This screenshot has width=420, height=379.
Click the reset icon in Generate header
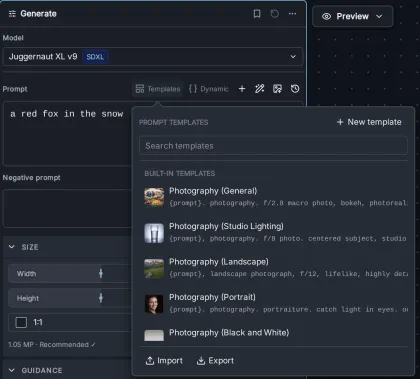point(275,14)
